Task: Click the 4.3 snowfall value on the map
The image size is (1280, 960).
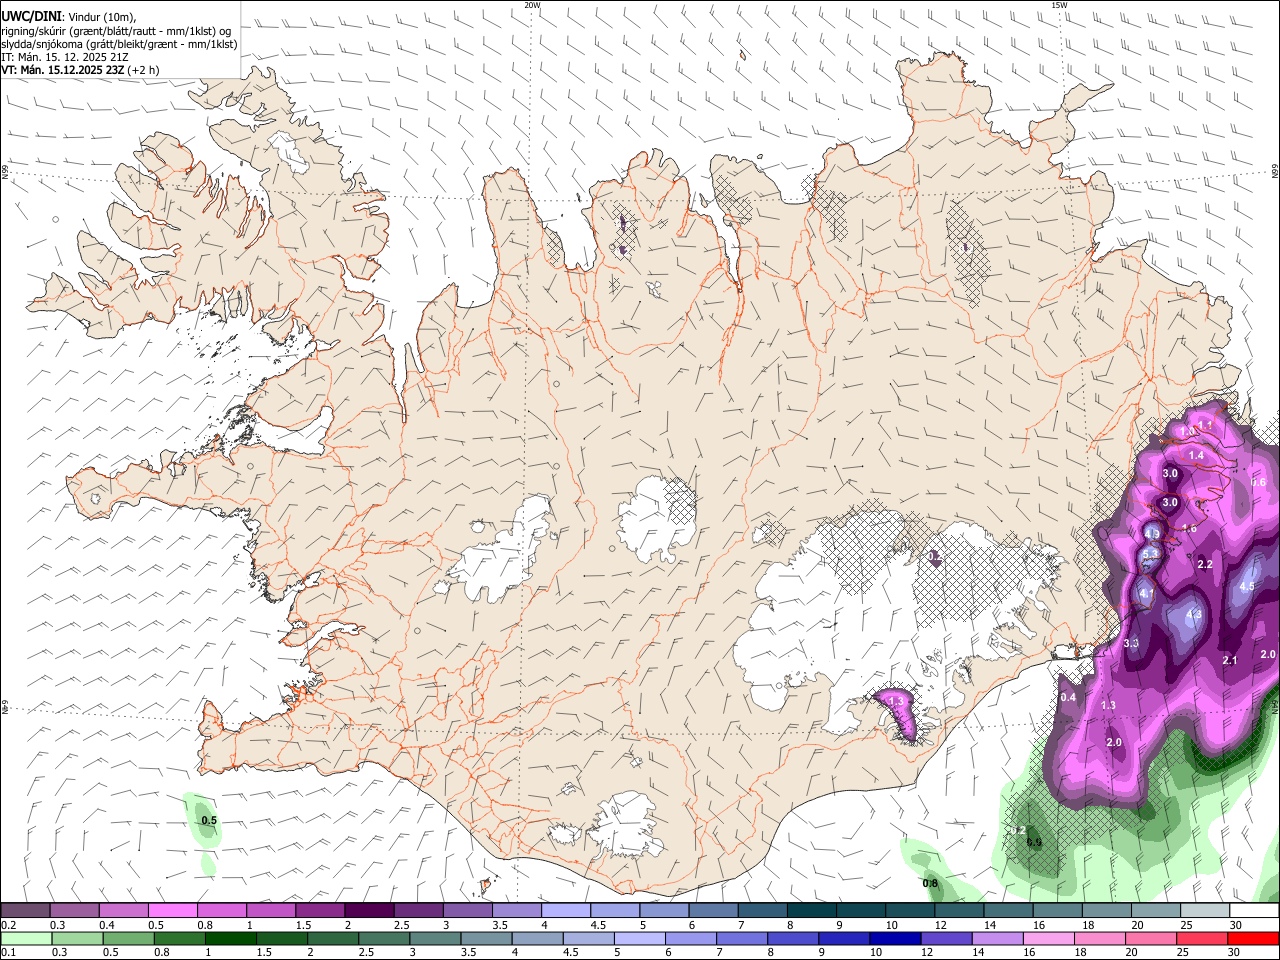Action: point(1193,615)
